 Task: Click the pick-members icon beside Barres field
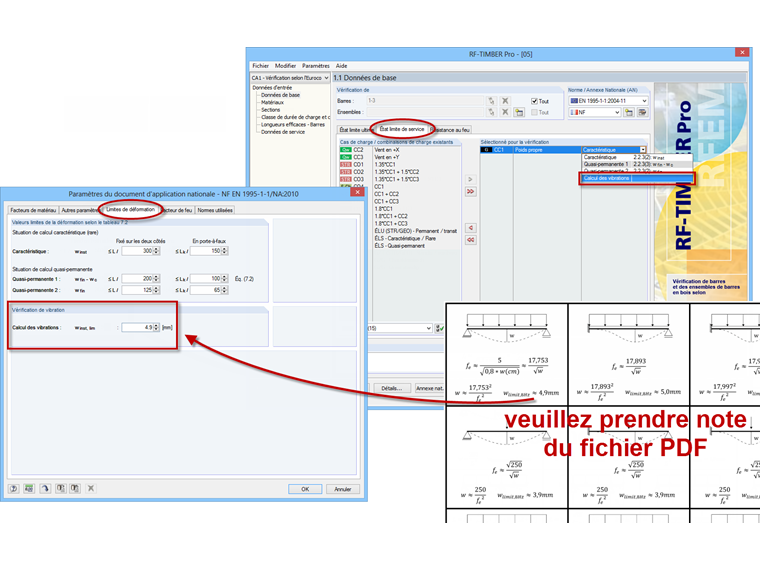coord(491,101)
